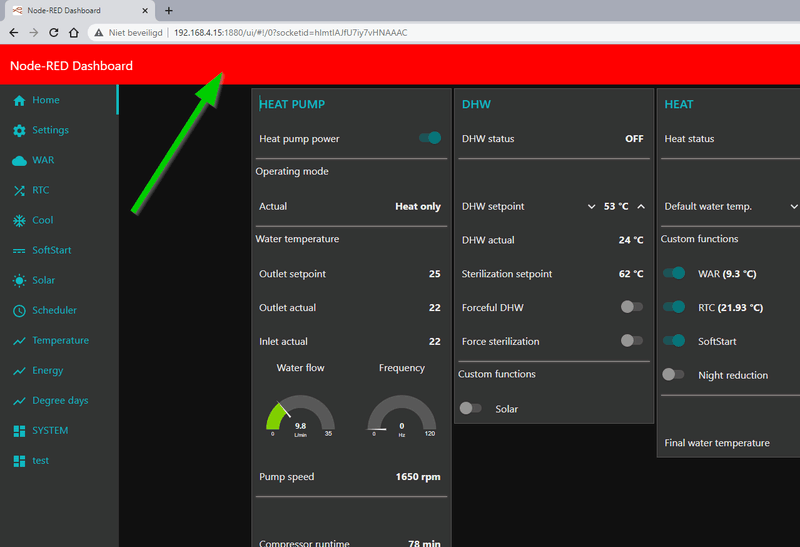Image resolution: width=800 pixels, height=547 pixels.
Task: Click the SYSTEM dashboard grid icon
Action: [x=19, y=431]
